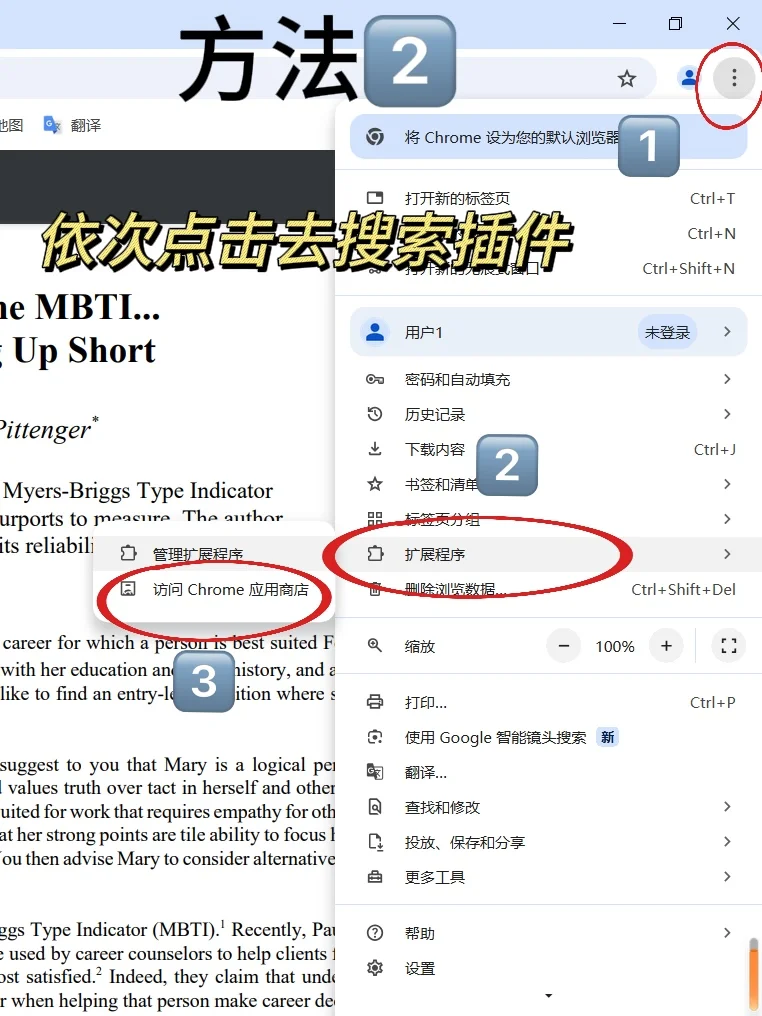The height and width of the screenshot is (1016, 762).
Task: Click the puzzle icon beside 管理扩展程序
Action: point(128,553)
